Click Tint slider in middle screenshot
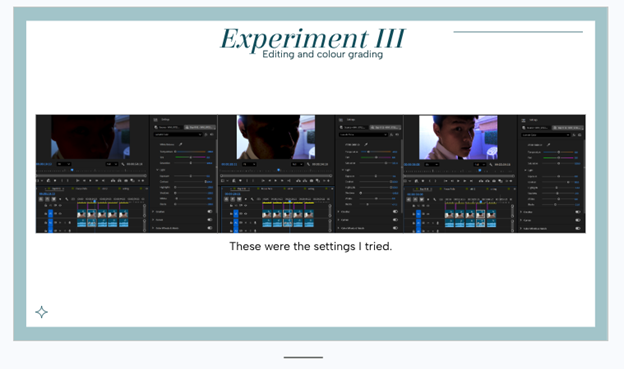The width and height of the screenshot is (624, 369). coord(376,157)
